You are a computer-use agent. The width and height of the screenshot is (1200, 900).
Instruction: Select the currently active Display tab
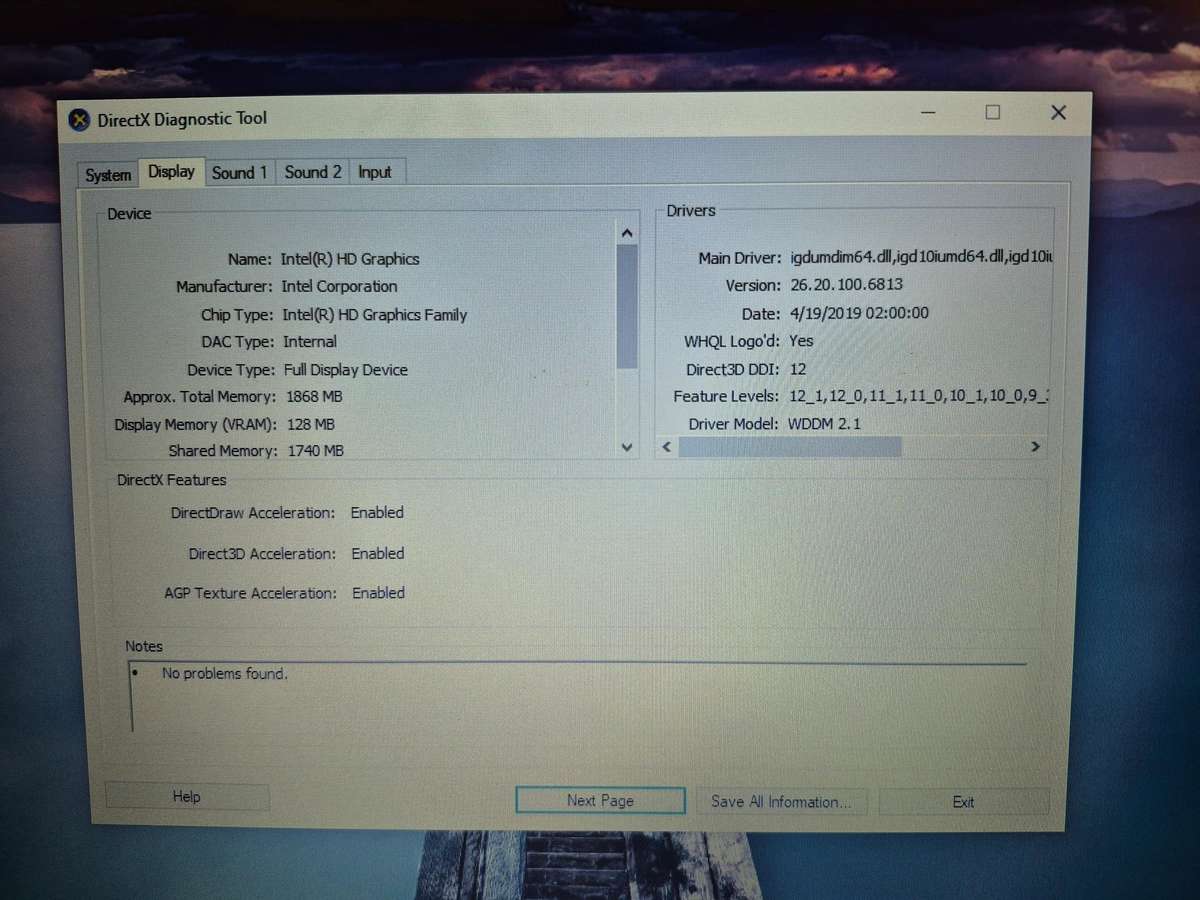pos(171,171)
